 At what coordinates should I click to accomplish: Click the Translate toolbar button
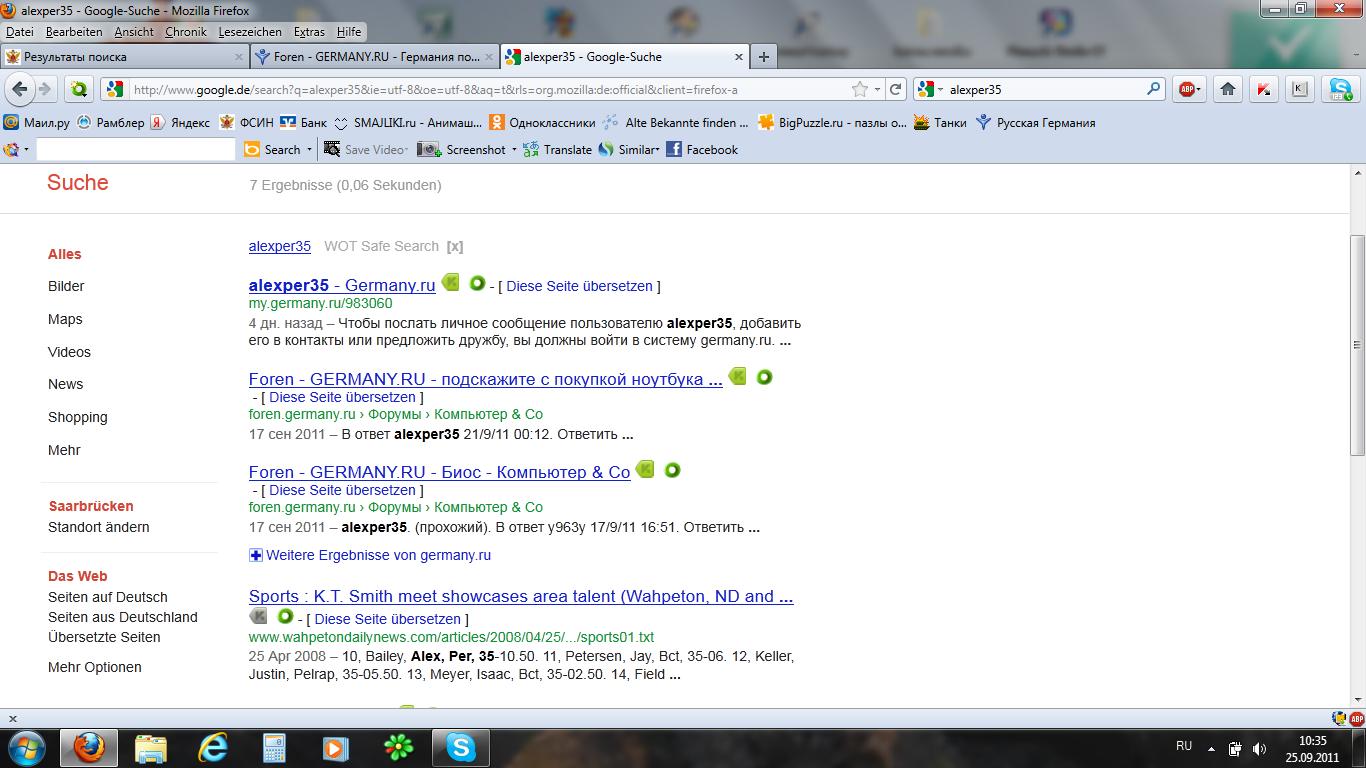pyautogui.click(x=557, y=149)
